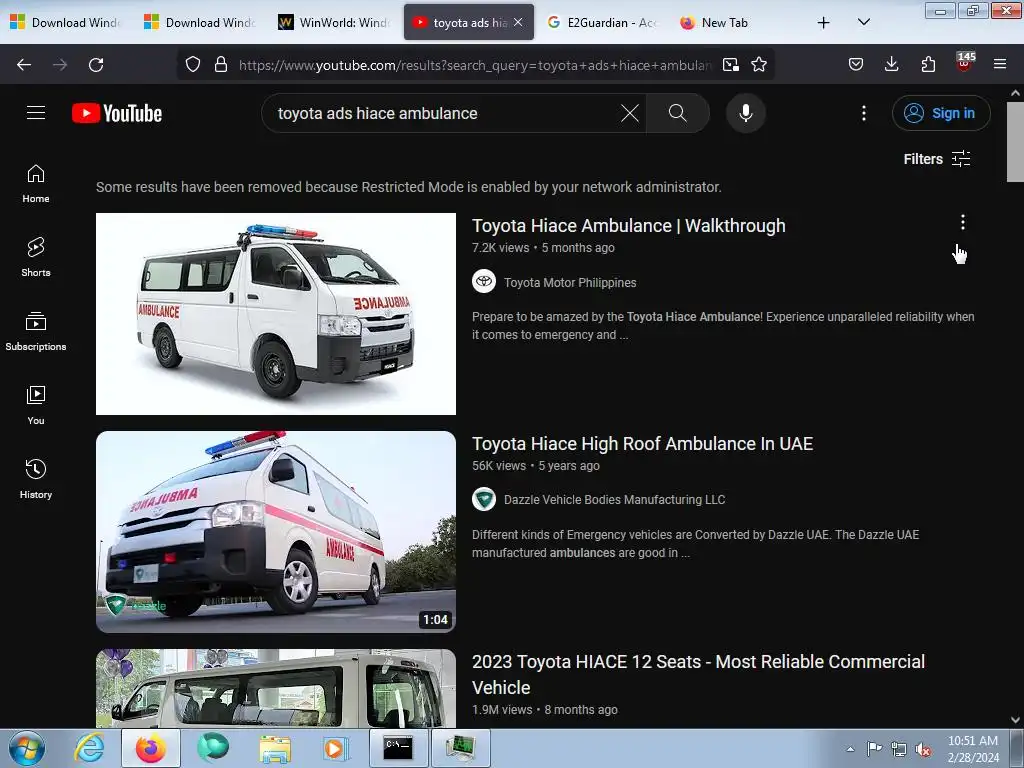Open Toyota Hiace High Roof Ambulance title
Image resolution: width=1024 pixels, height=768 pixels.
coord(642,444)
